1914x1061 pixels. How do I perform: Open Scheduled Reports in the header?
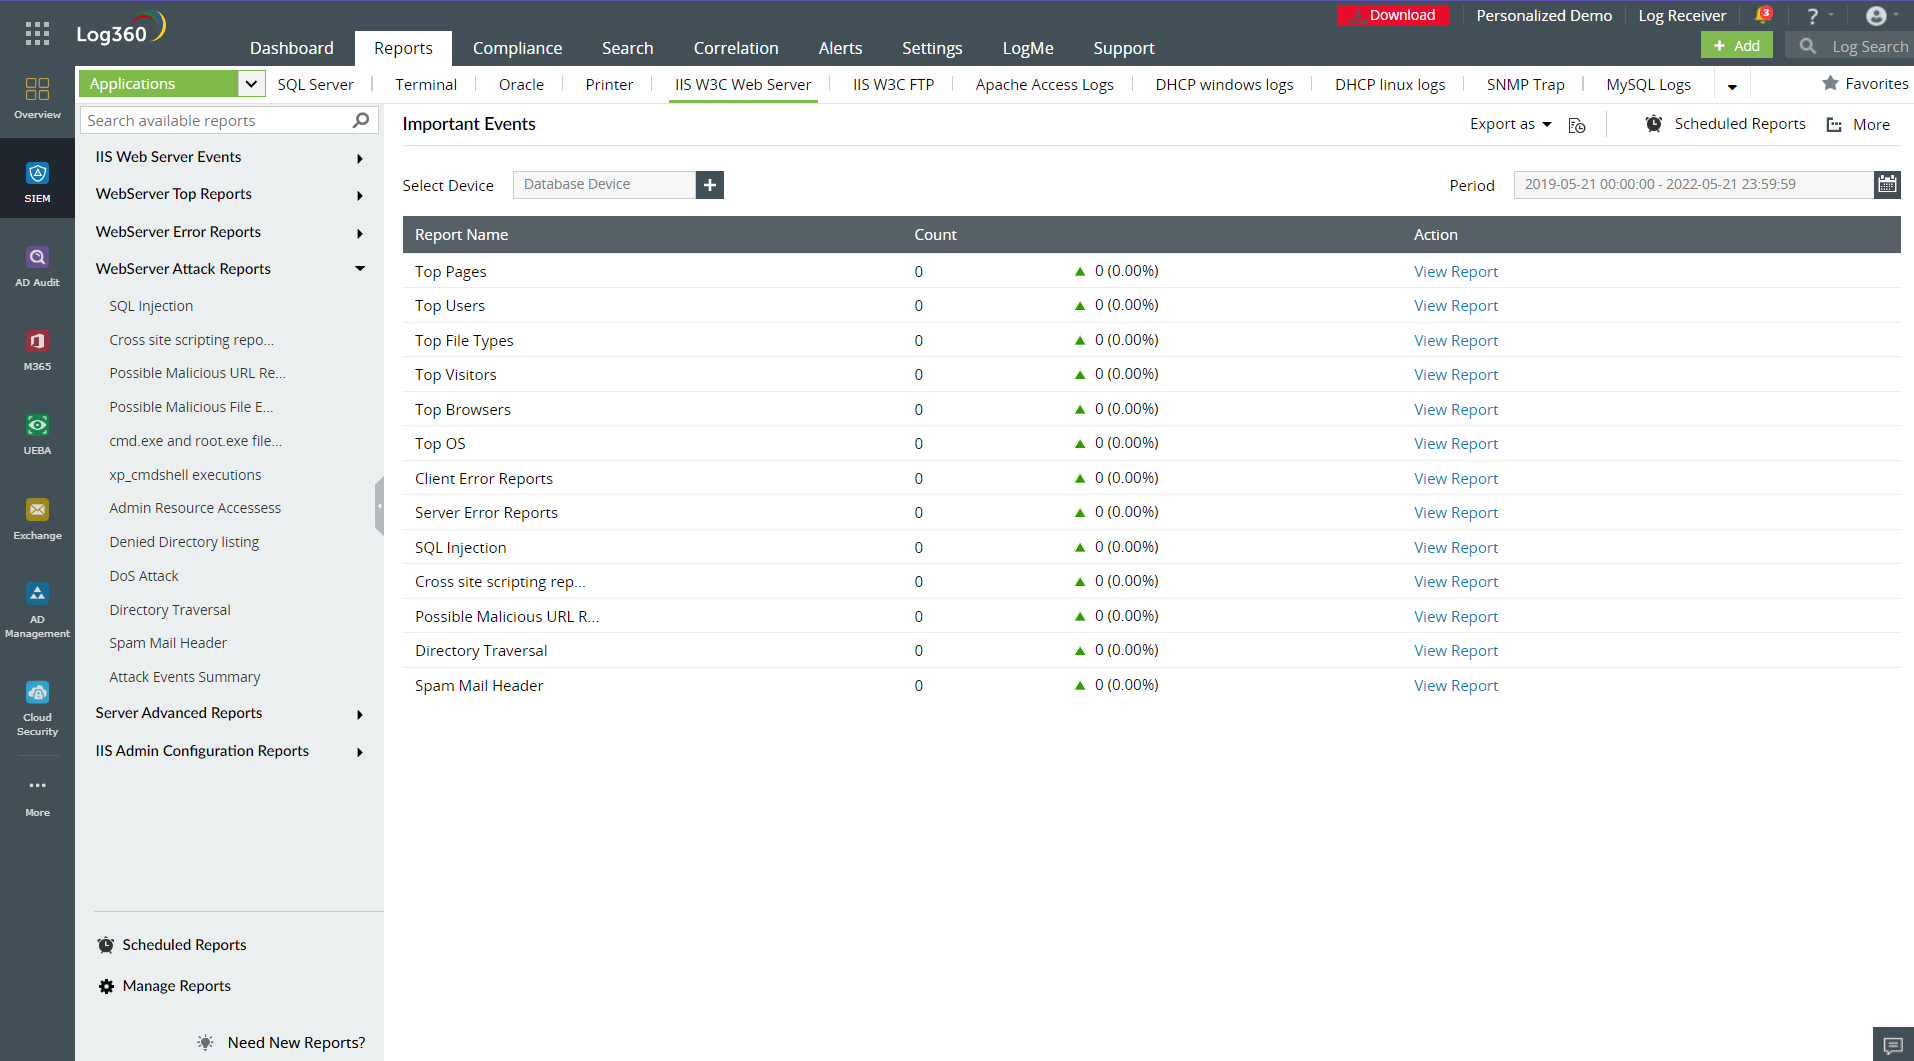click(x=1725, y=124)
